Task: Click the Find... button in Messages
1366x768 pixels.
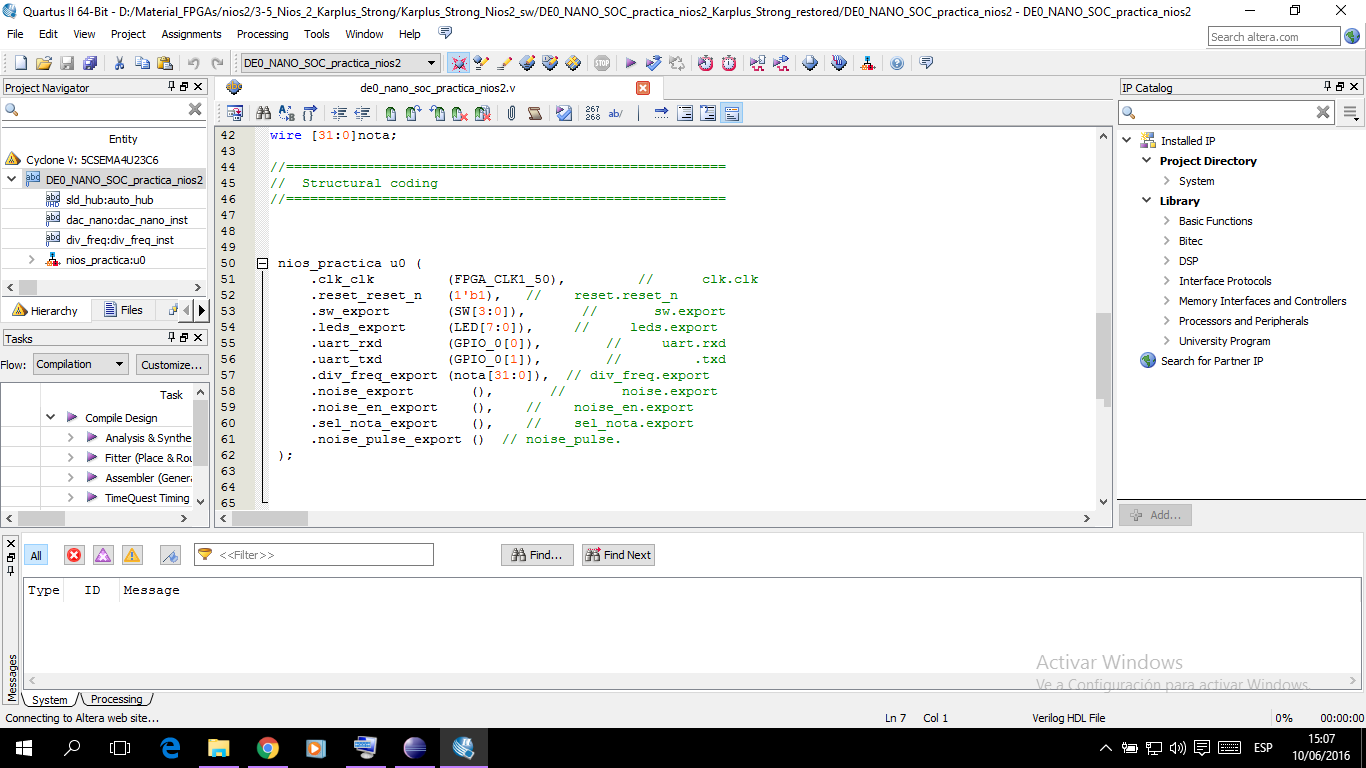Action: (538, 555)
